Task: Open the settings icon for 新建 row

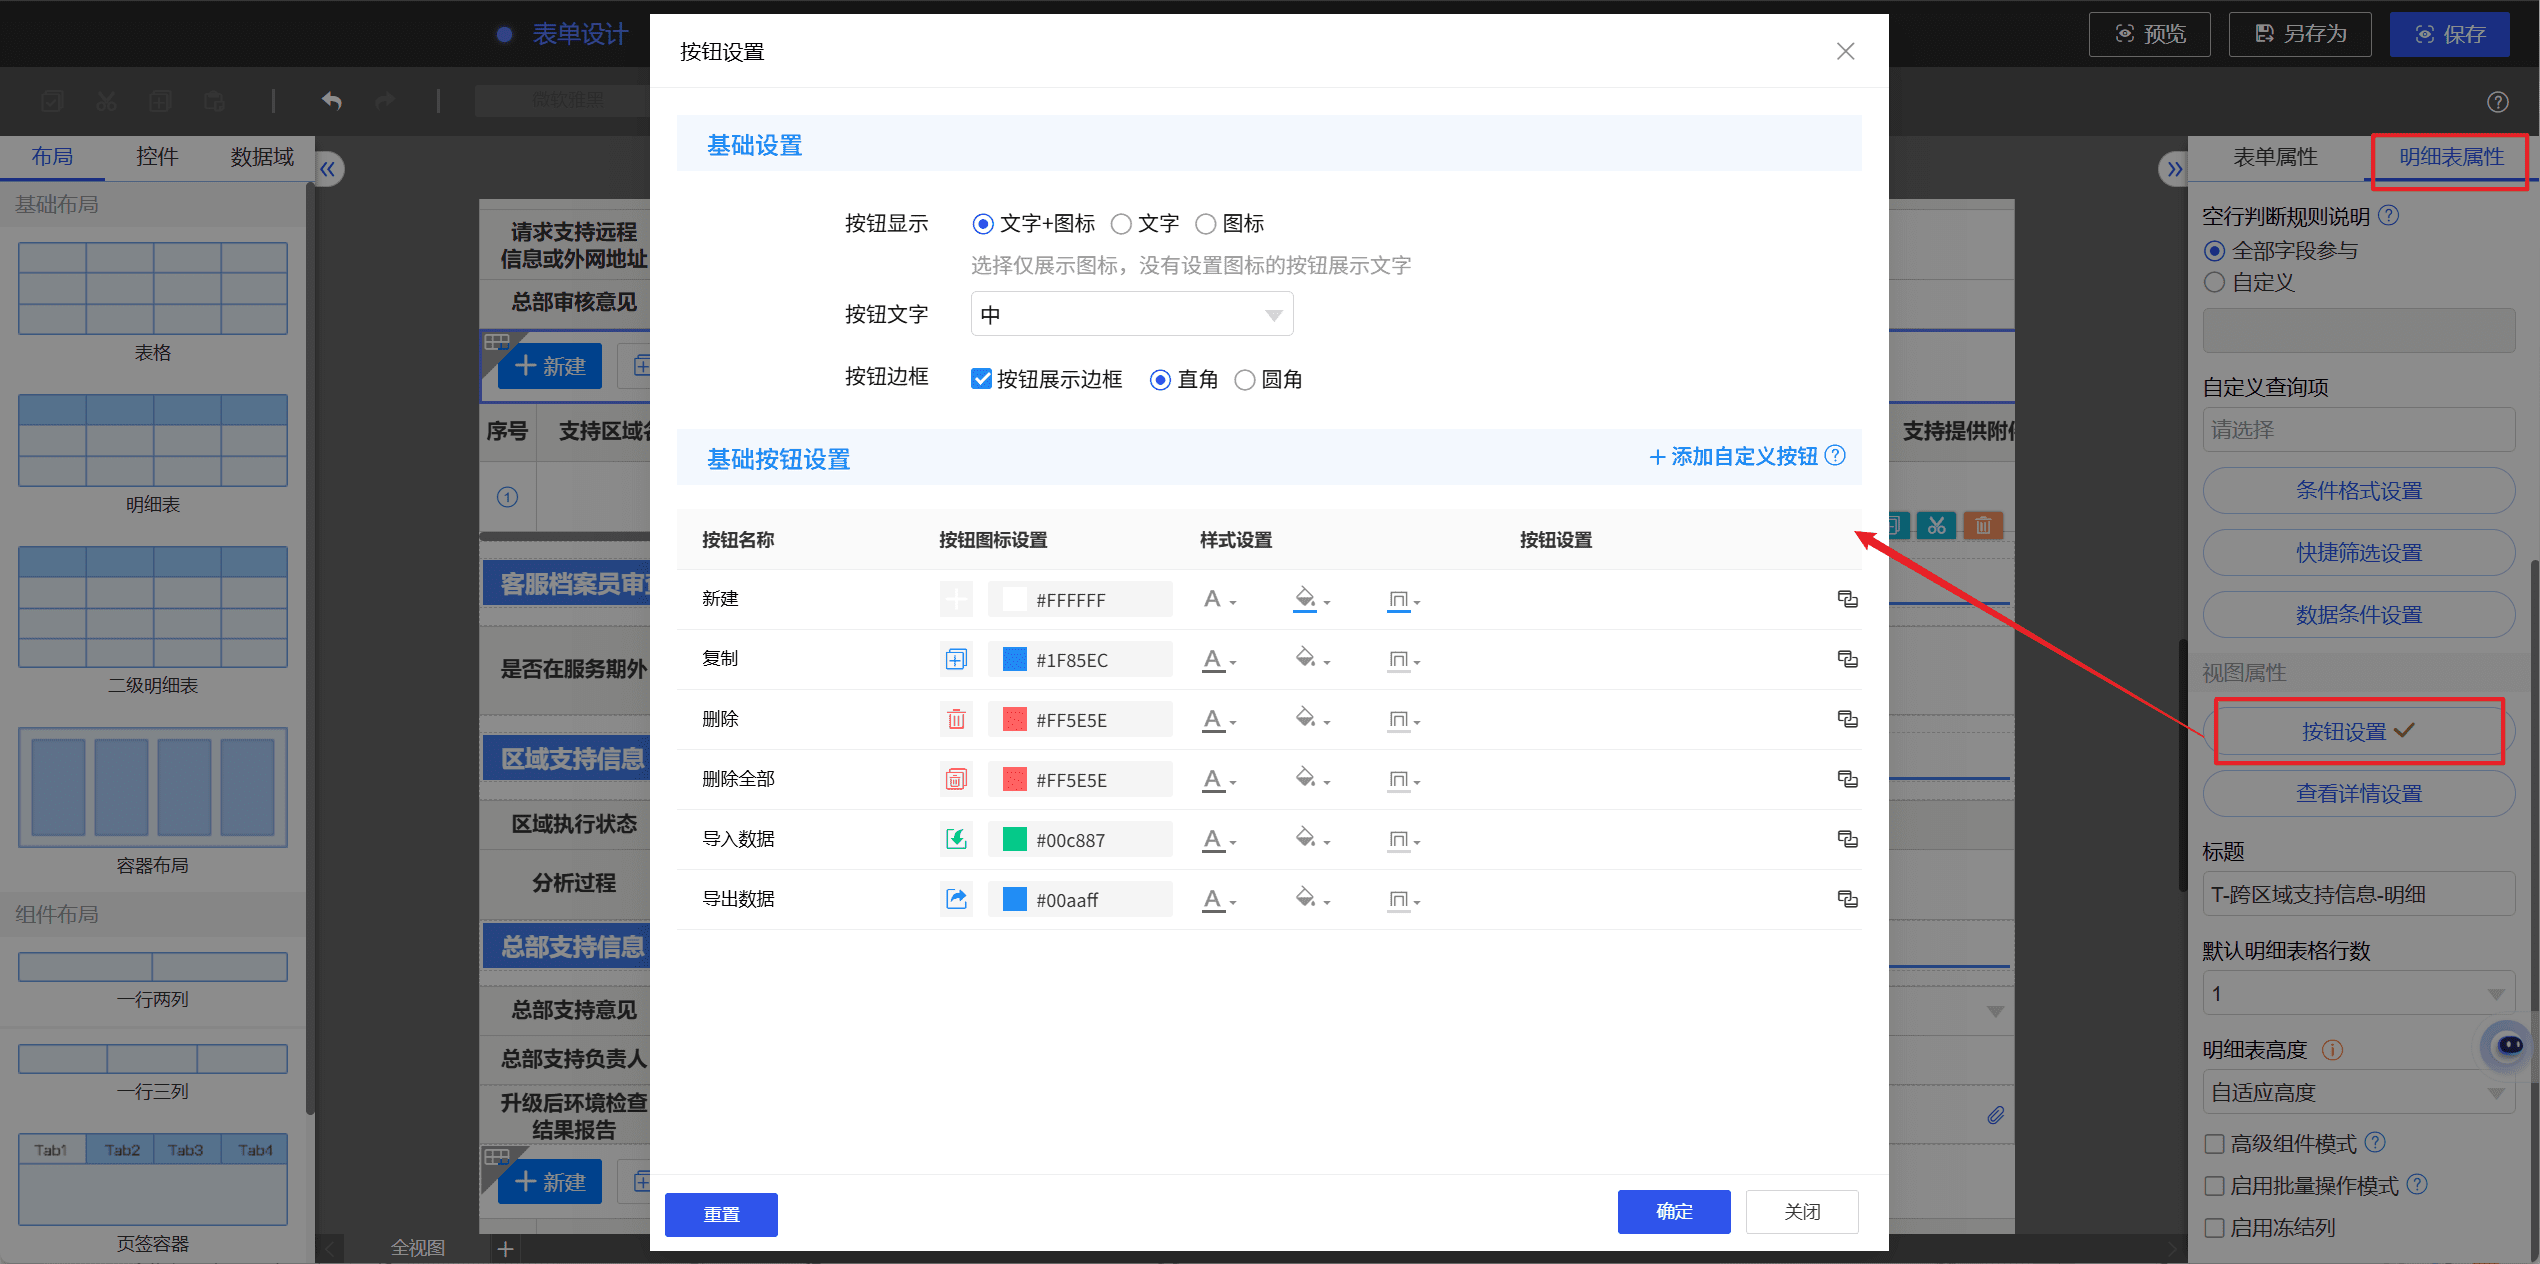Action: coord(1847,599)
